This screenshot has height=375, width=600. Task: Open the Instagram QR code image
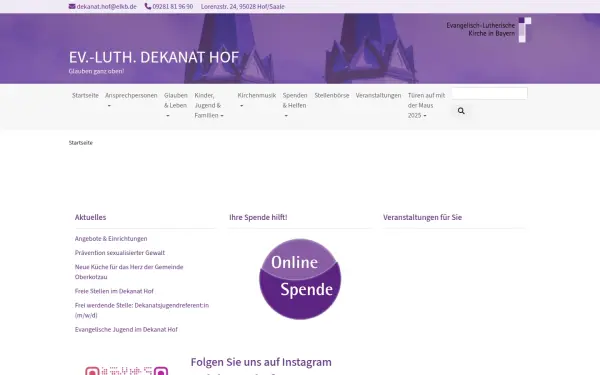(x=127, y=370)
